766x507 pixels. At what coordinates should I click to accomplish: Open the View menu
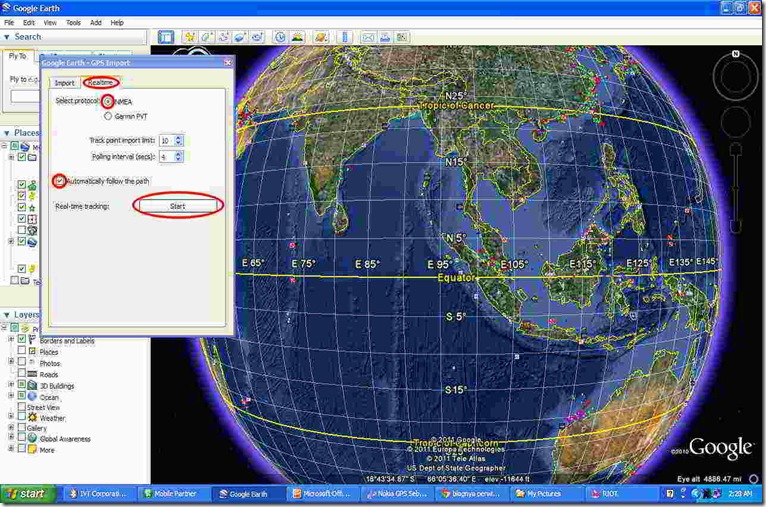click(x=50, y=22)
